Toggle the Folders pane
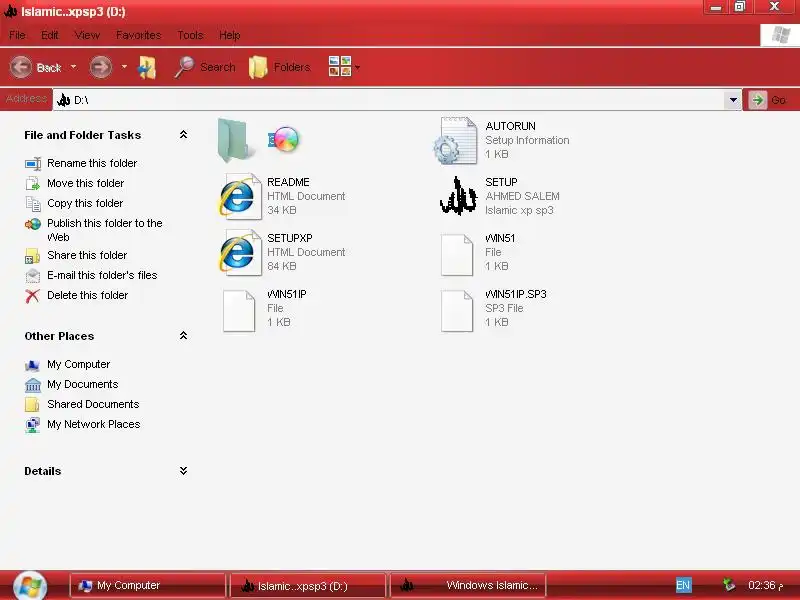Image resolution: width=800 pixels, height=600 pixels. pos(280,67)
